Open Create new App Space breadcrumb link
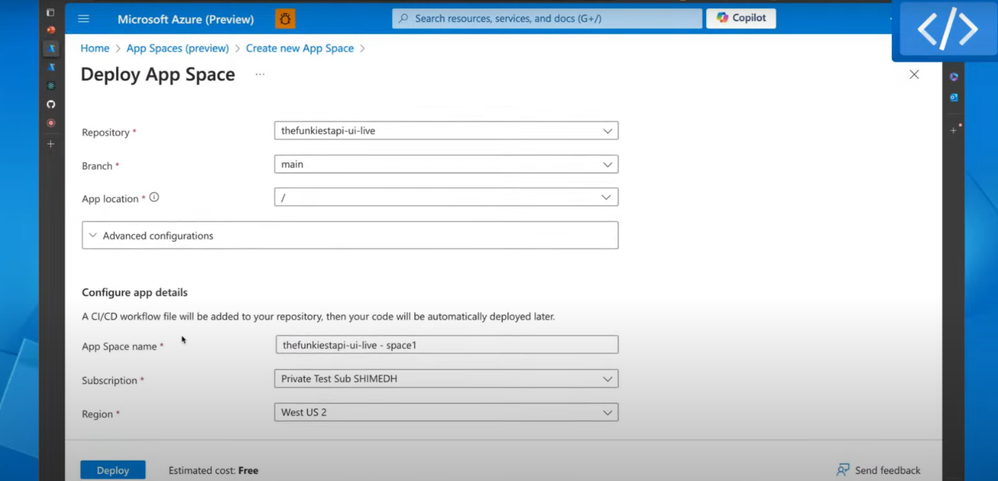The width and height of the screenshot is (998, 481). (300, 48)
